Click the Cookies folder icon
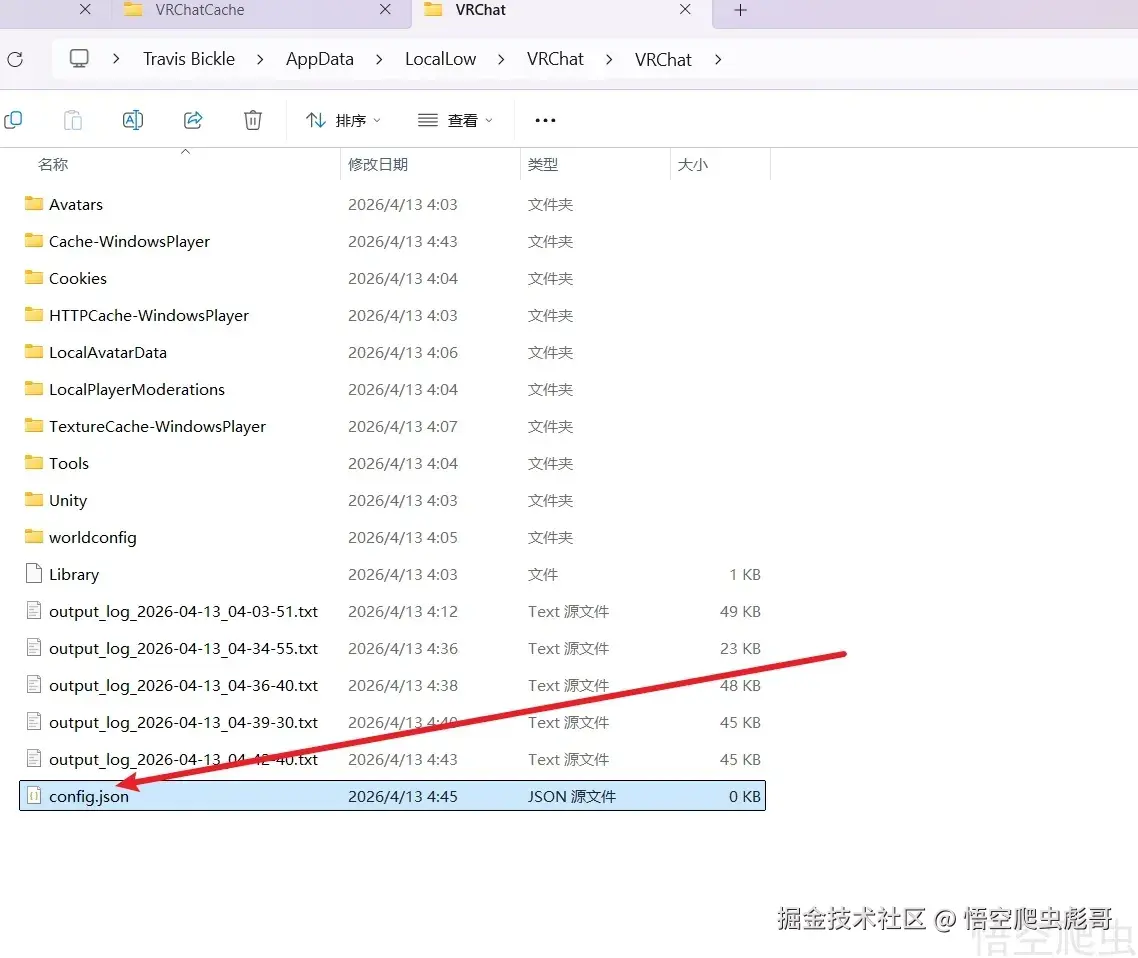 pyautogui.click(x=33, y=277)
